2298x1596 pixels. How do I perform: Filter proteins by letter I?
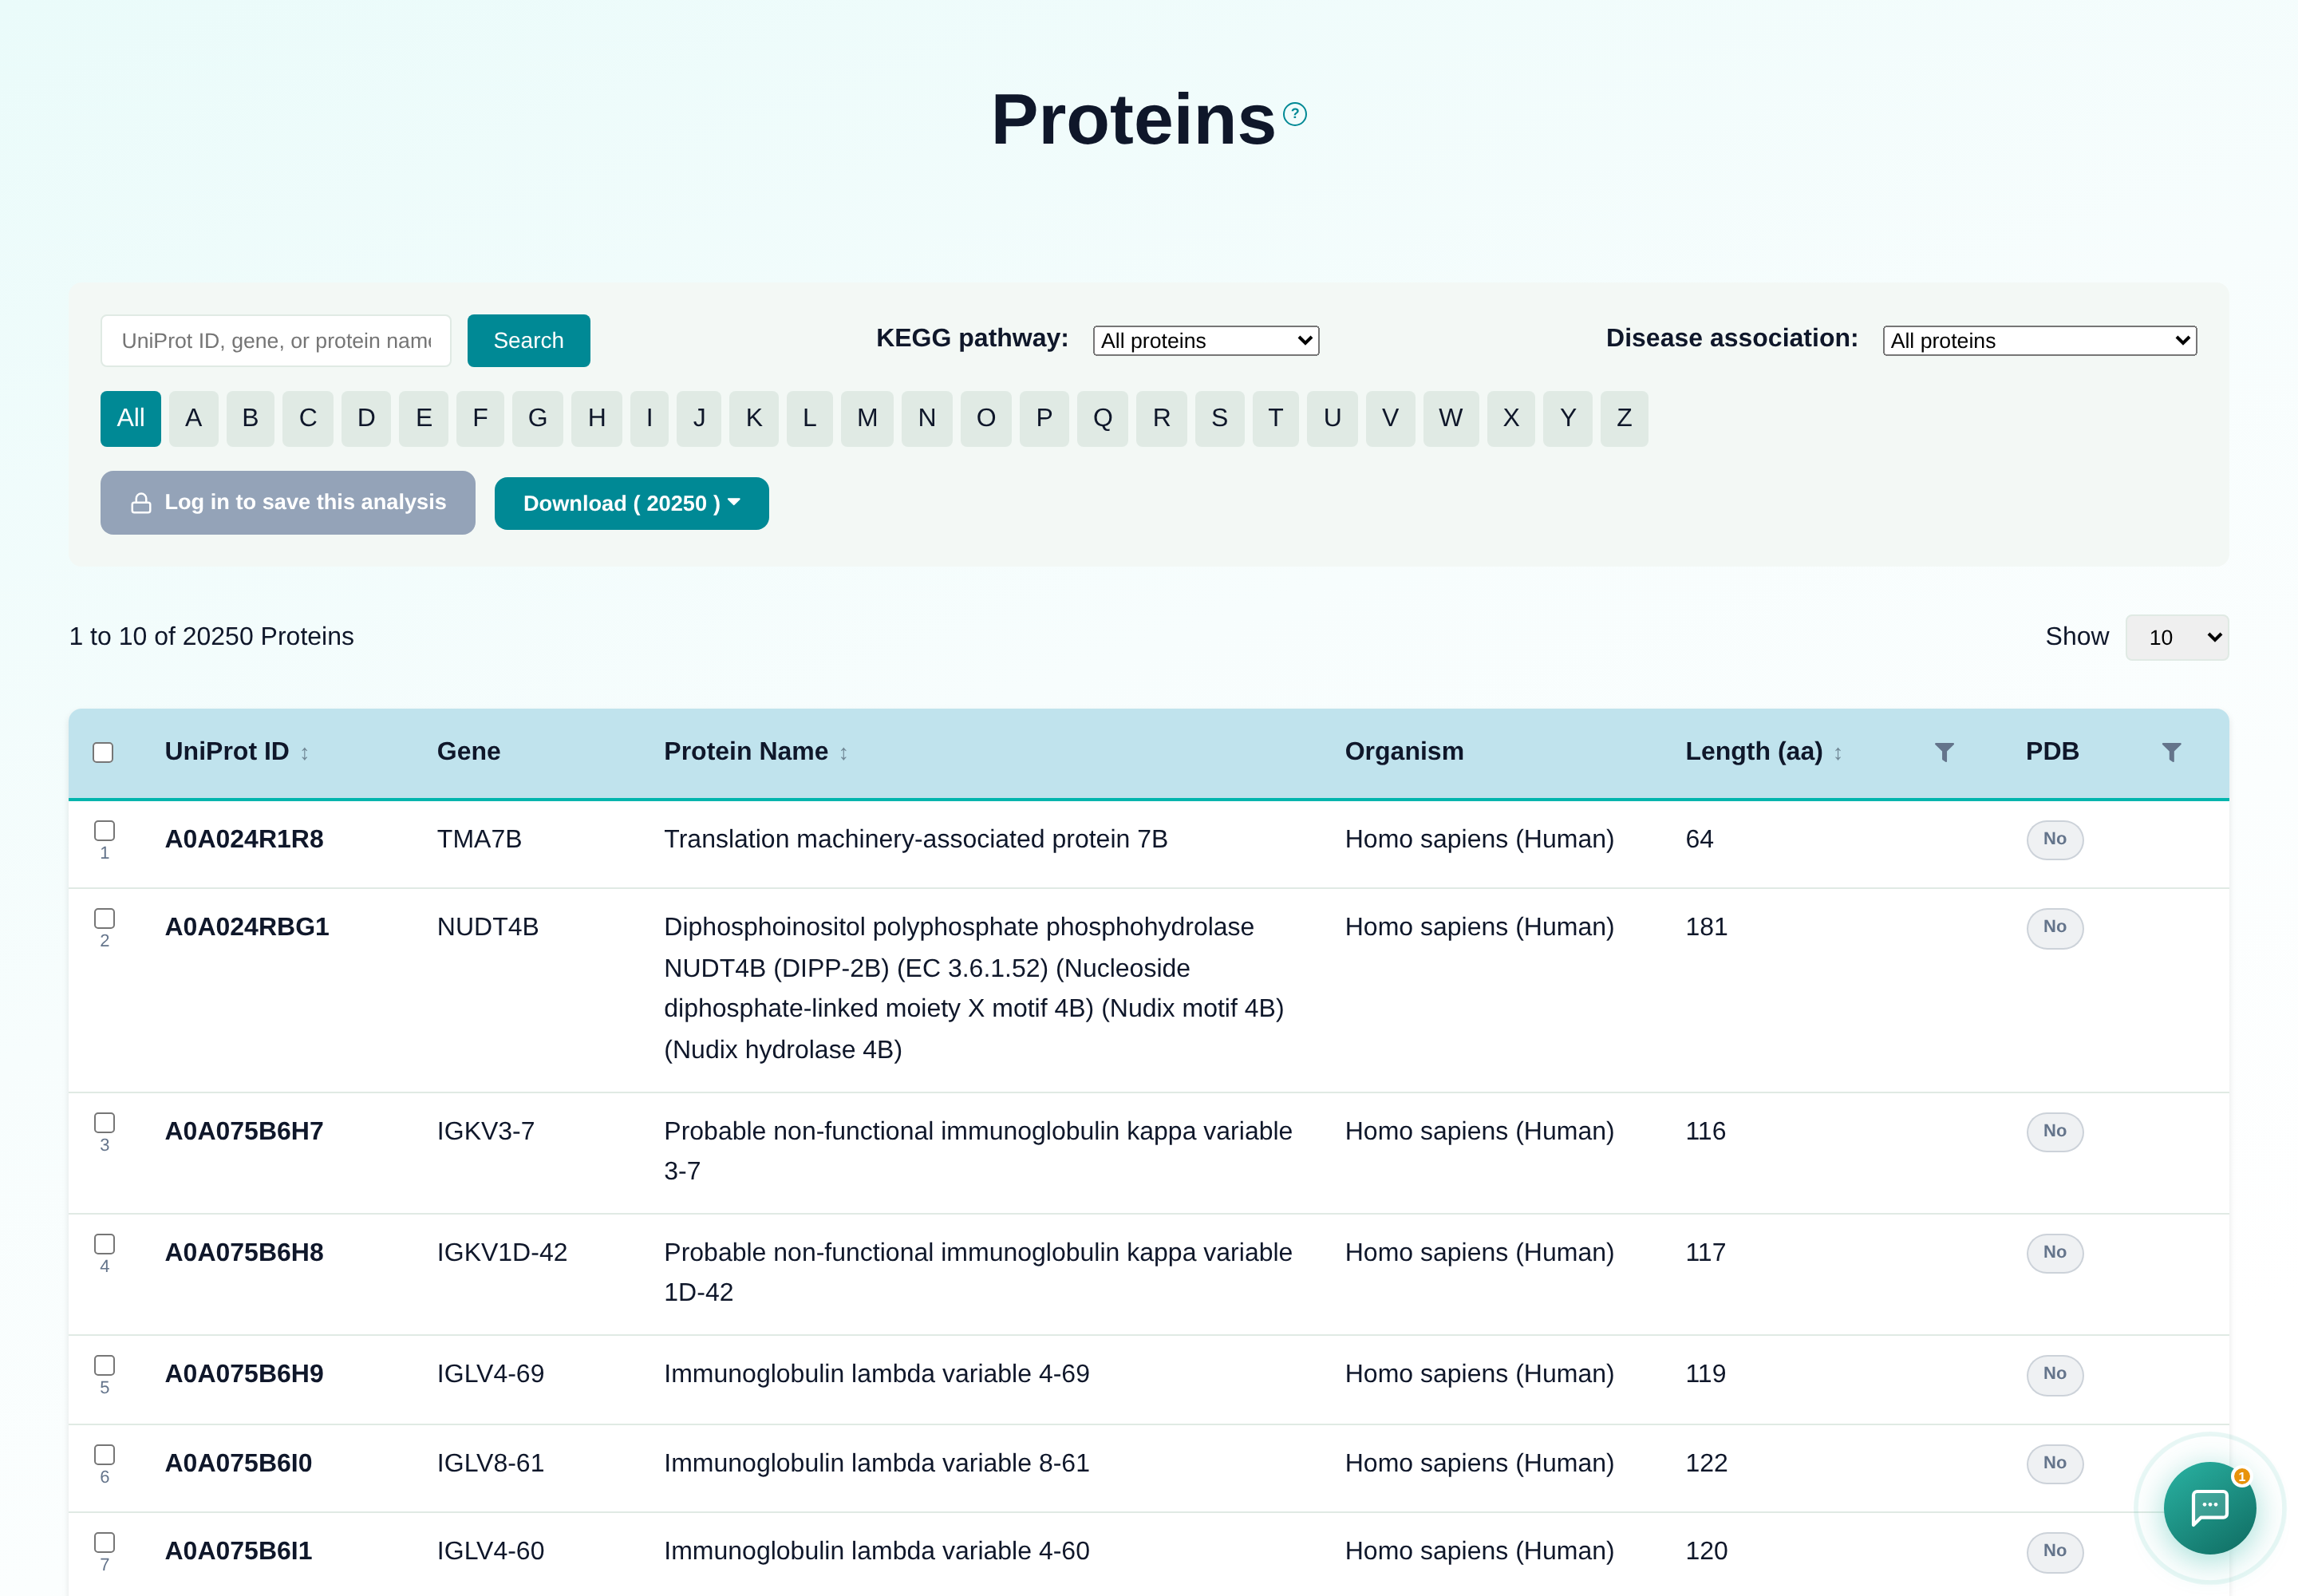(649, 418)
